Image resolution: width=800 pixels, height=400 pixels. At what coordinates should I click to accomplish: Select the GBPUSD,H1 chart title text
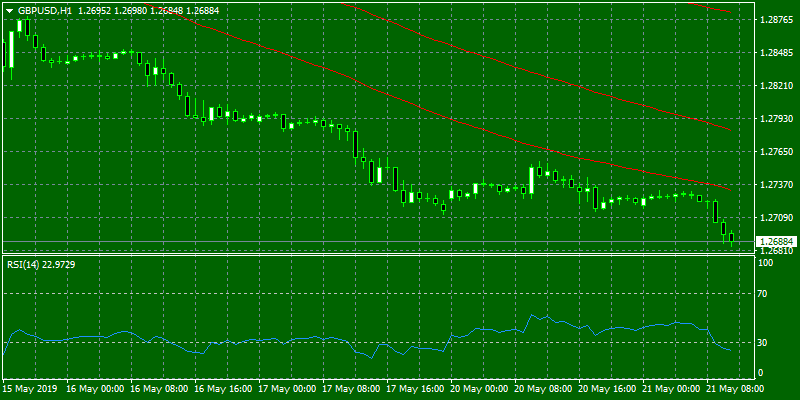point(44,10)
